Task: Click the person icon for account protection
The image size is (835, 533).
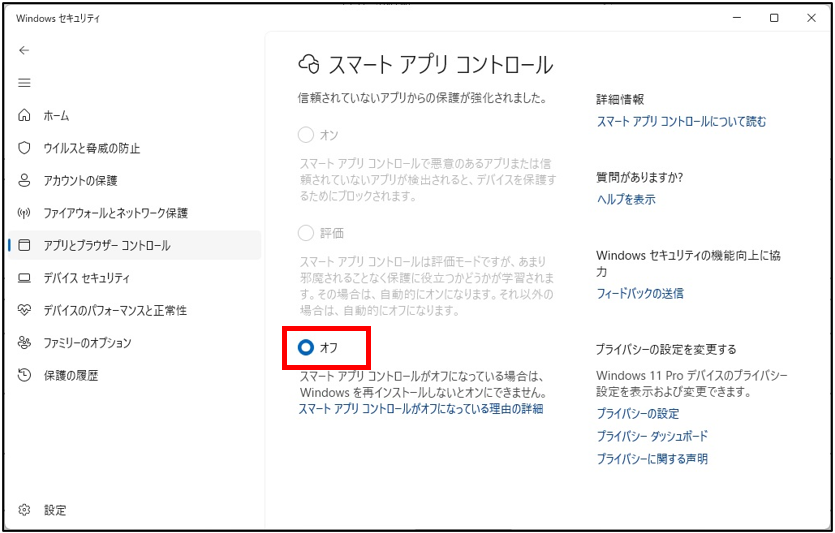Action: tap(24, 181)
